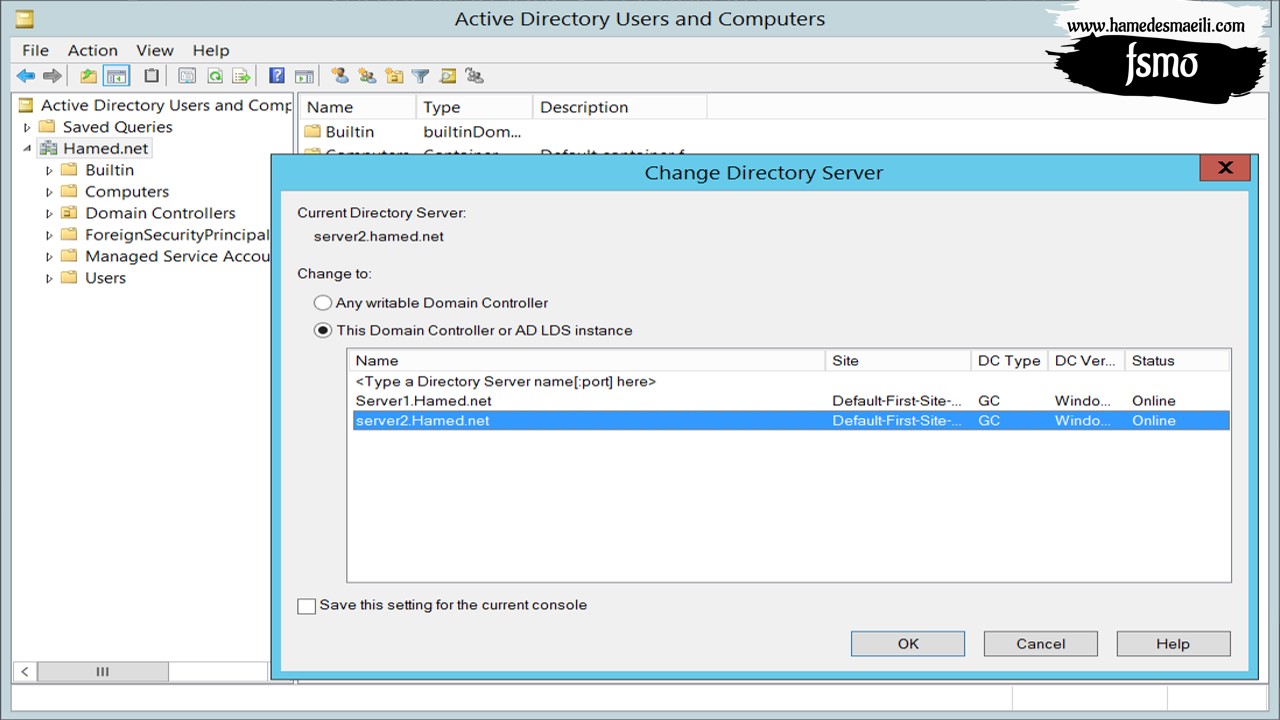This screenshot has width=1280, height=720.
Task: Open the View menu
Action: coord(155,50)
